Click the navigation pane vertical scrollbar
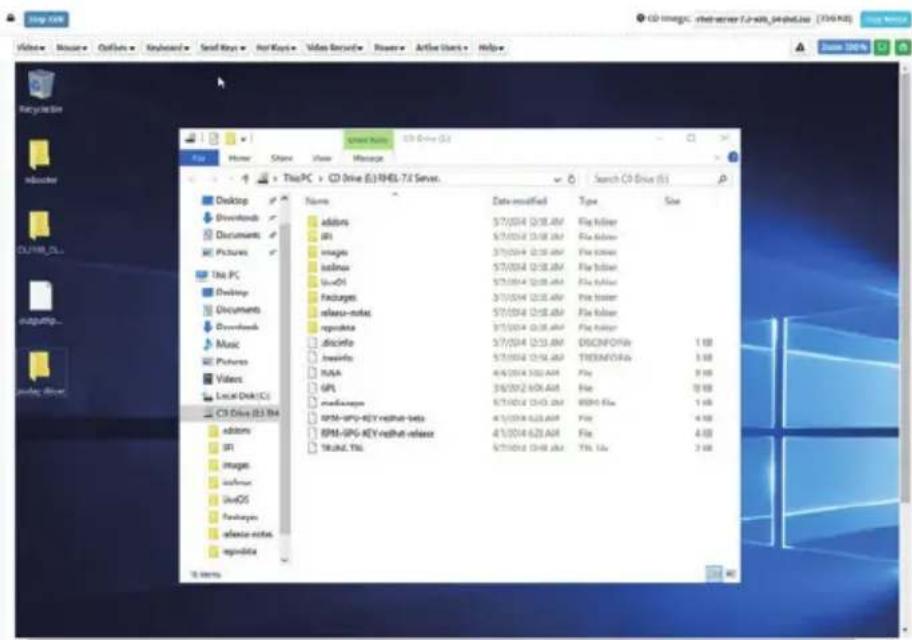912x640 pixels. pos(284,378)
